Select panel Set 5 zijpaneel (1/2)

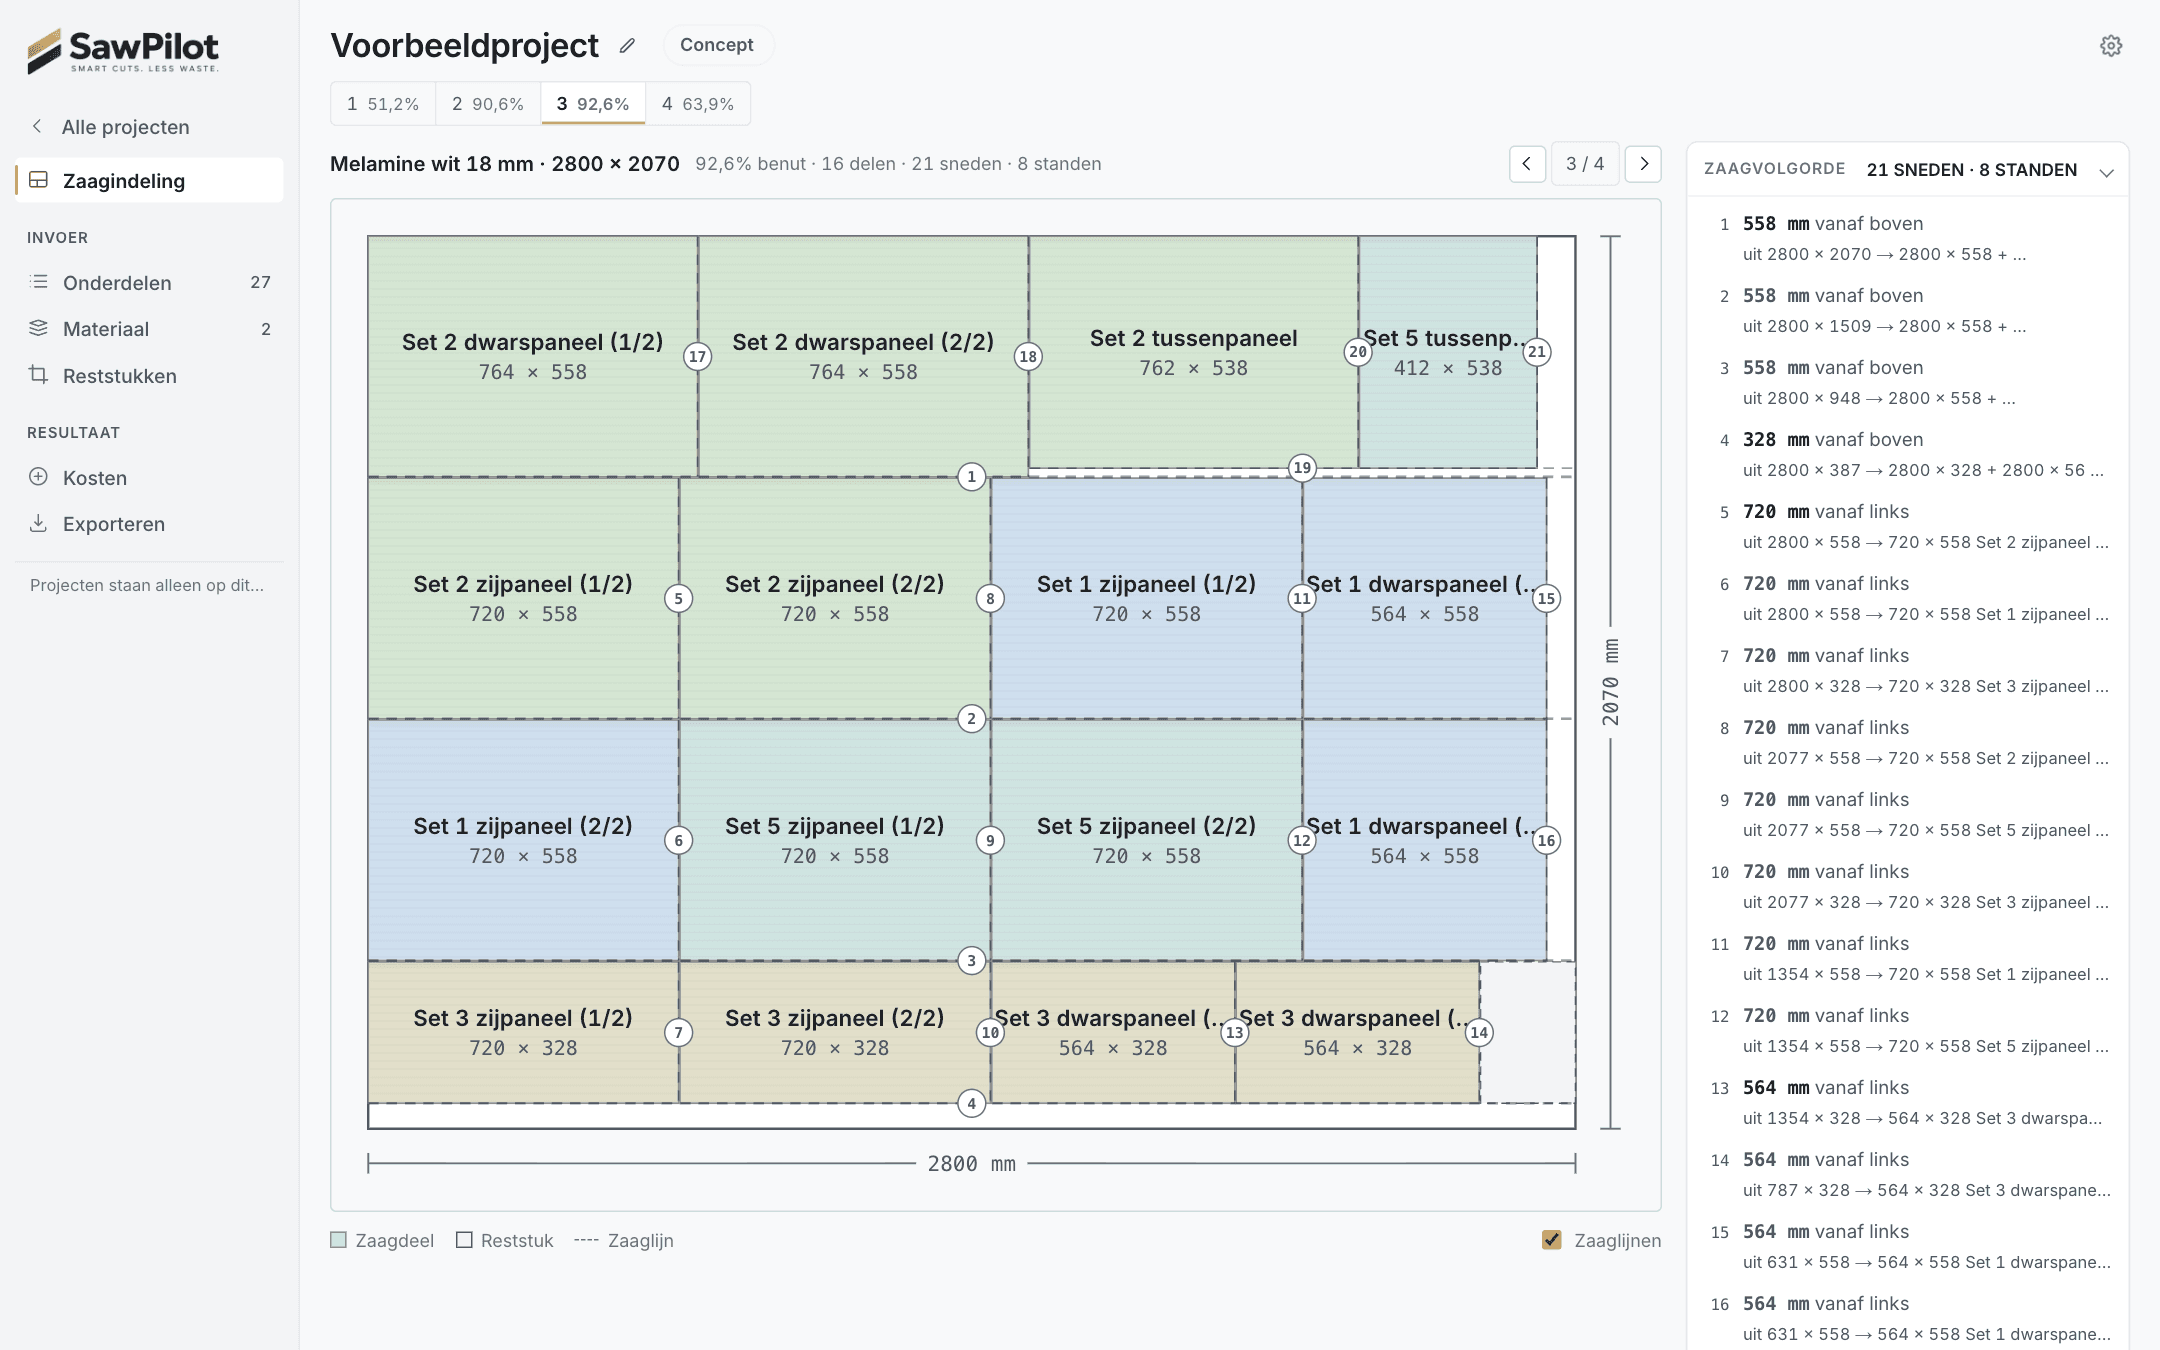[x=834, y=840]
